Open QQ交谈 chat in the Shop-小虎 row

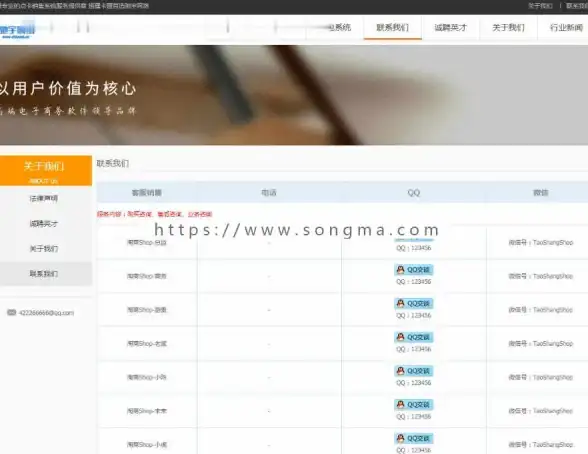(414, 438)
